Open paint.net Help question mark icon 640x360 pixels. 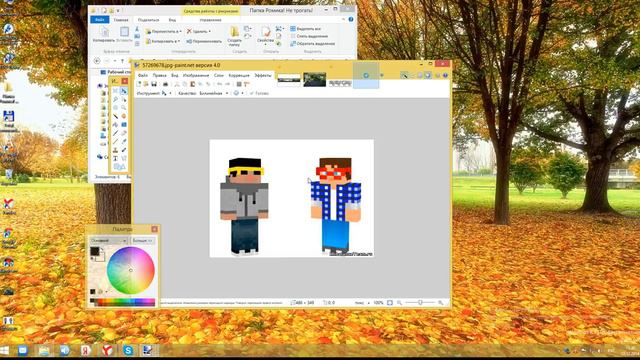click(445, 76)
